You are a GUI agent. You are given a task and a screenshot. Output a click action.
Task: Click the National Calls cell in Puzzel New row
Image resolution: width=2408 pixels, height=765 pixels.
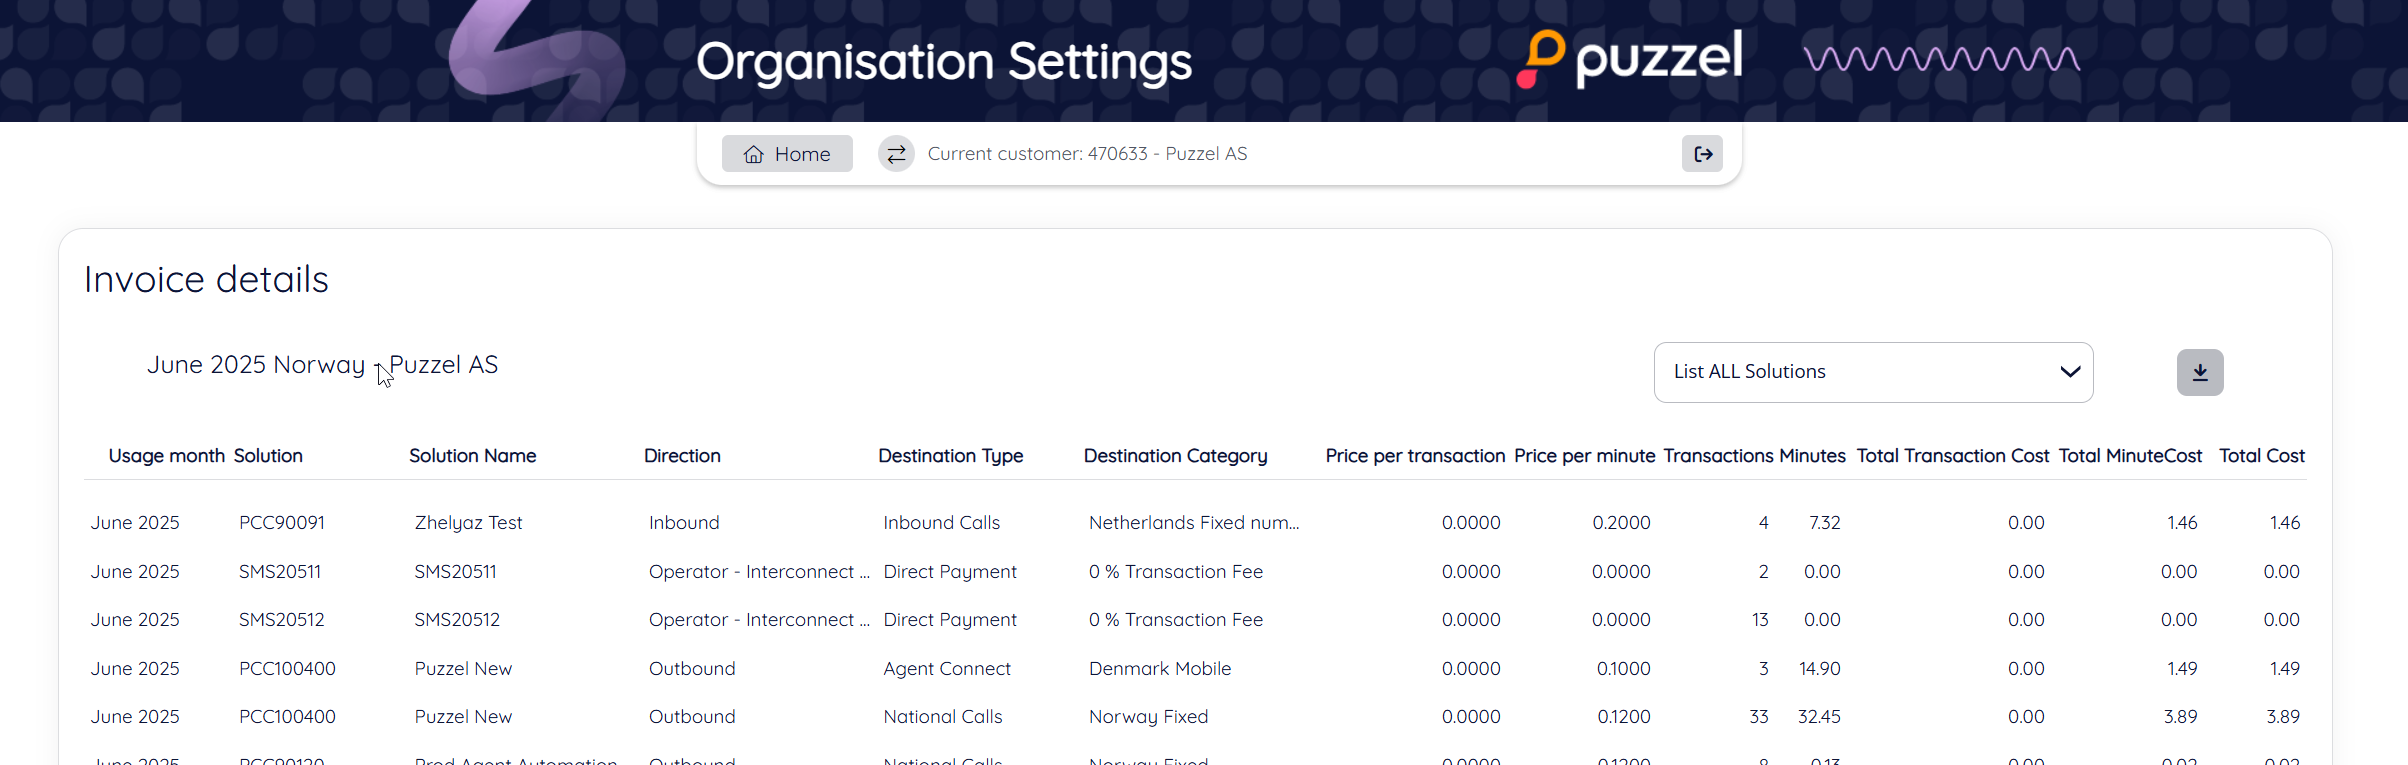[x=942, y=717]
